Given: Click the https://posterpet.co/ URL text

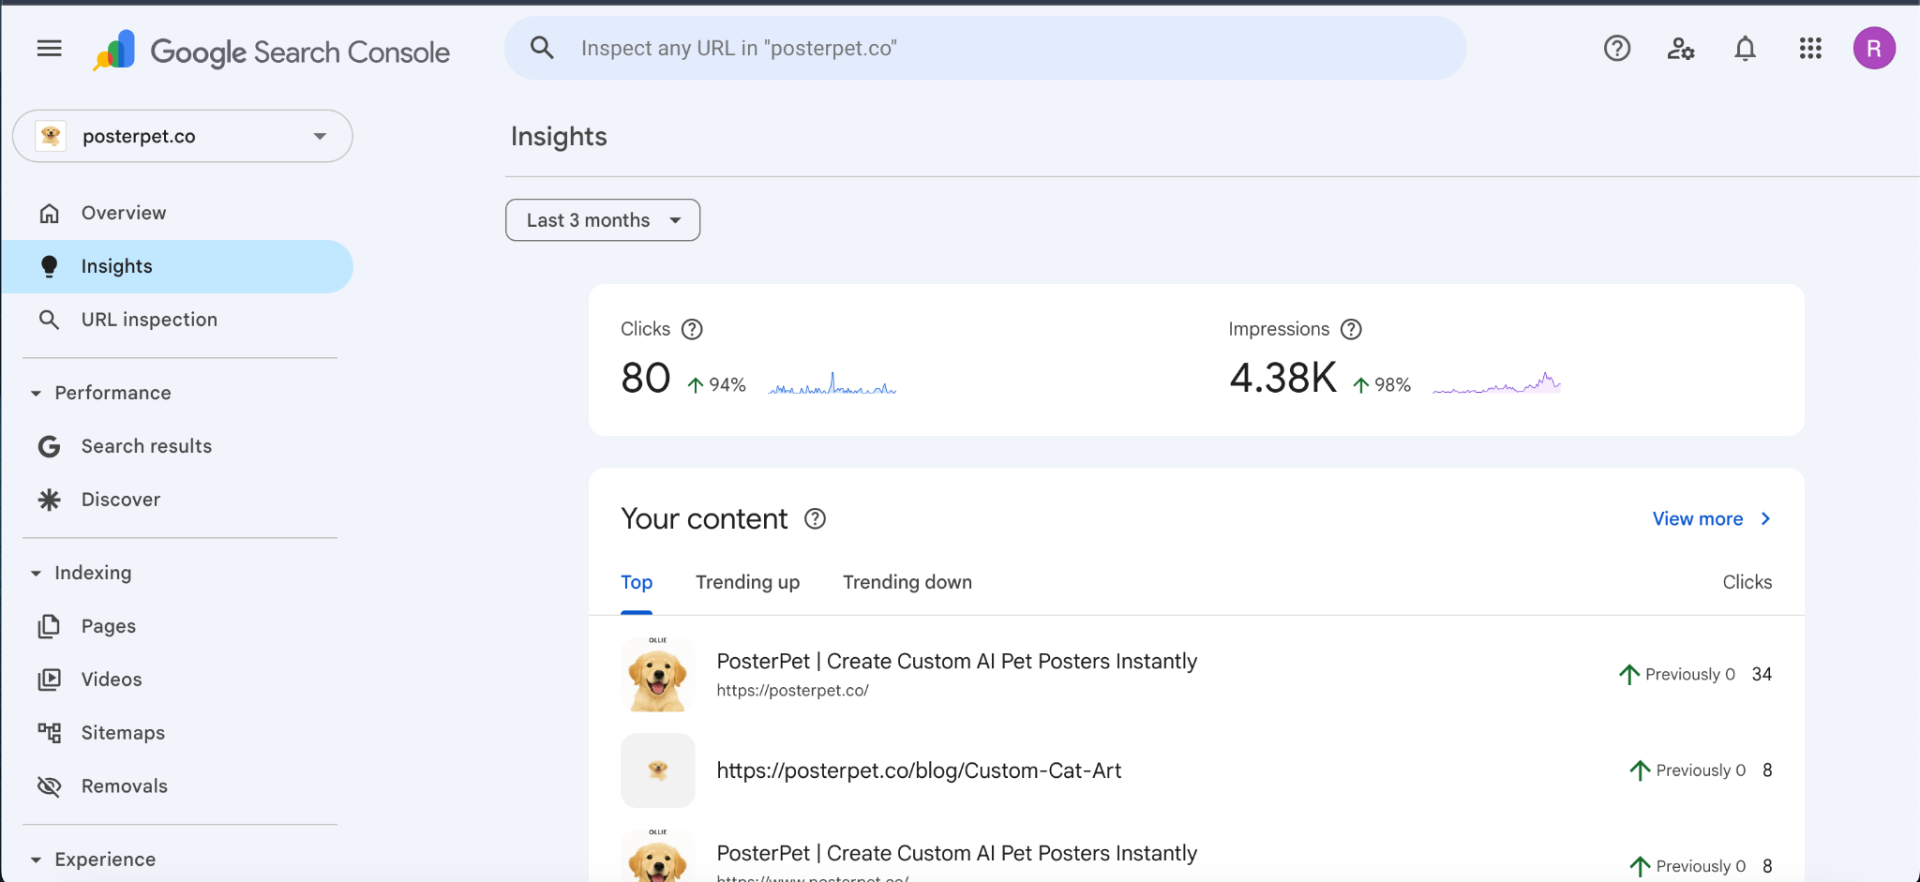Looking at the screenshot, I should [792, 690].
